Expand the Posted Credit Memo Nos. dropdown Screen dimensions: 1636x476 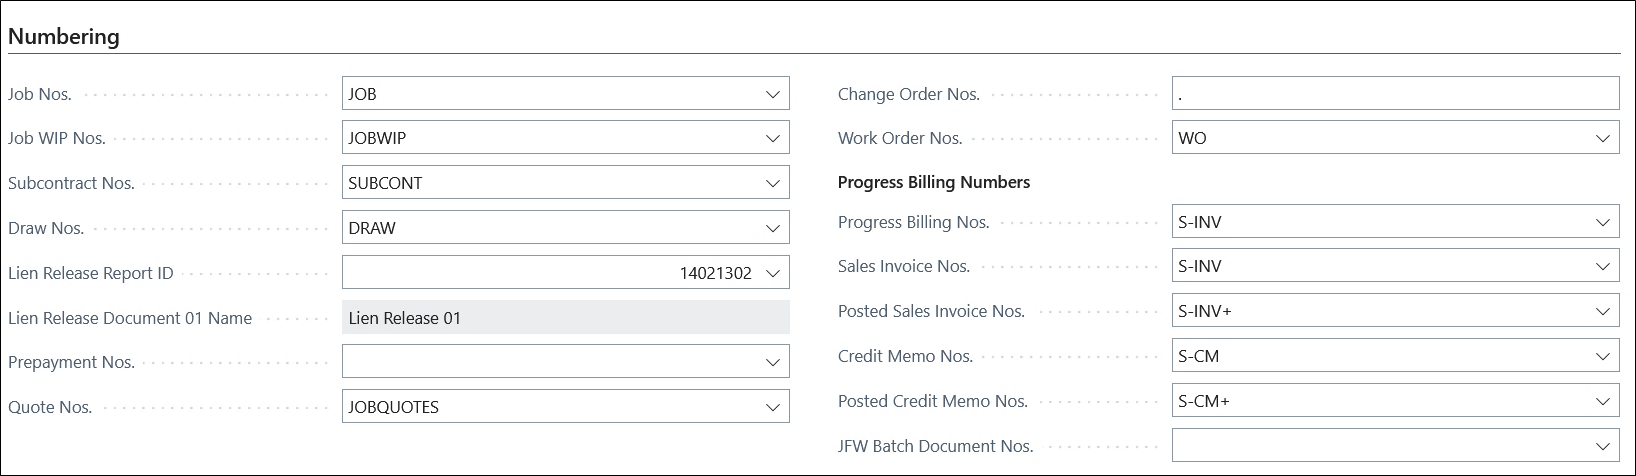coord(1602,401)
